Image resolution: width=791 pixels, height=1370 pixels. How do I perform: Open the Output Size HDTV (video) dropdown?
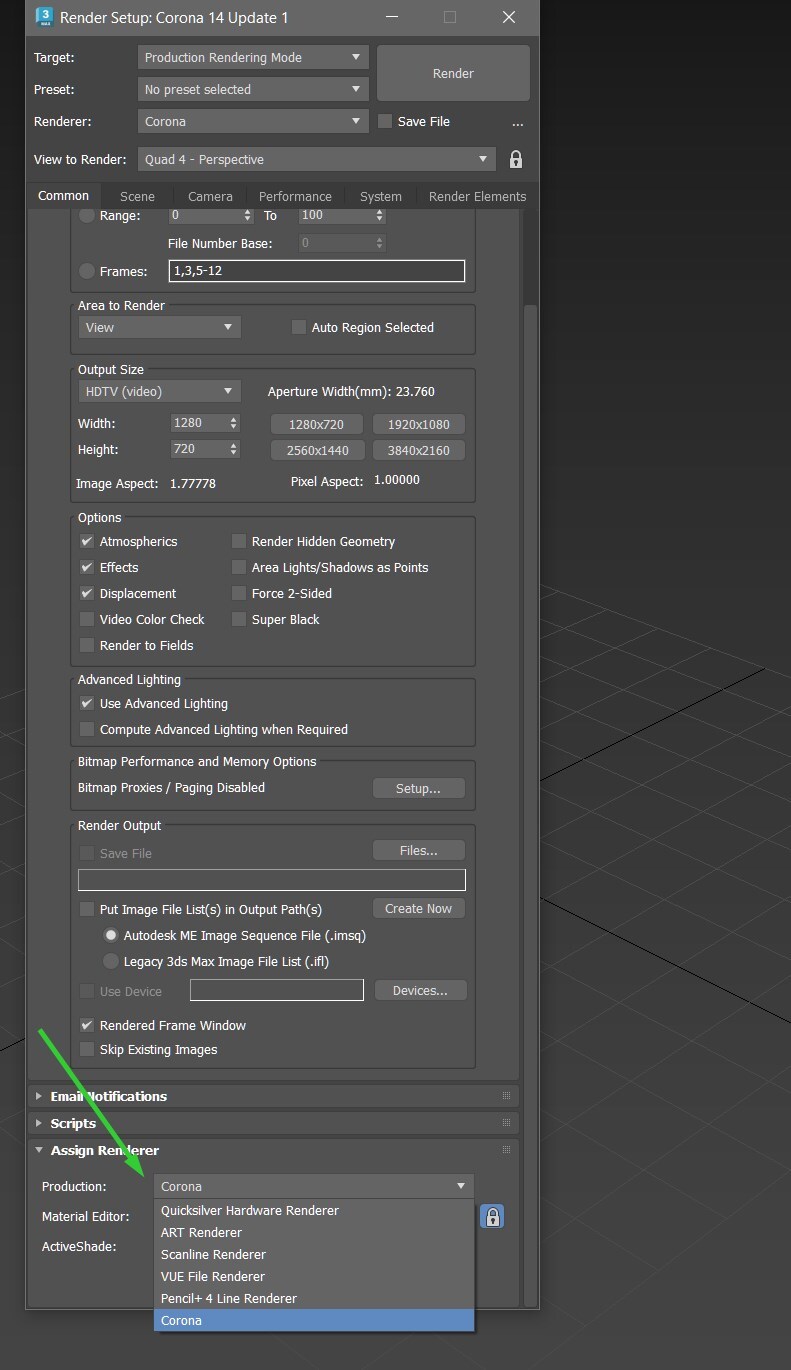click(159, 391)
